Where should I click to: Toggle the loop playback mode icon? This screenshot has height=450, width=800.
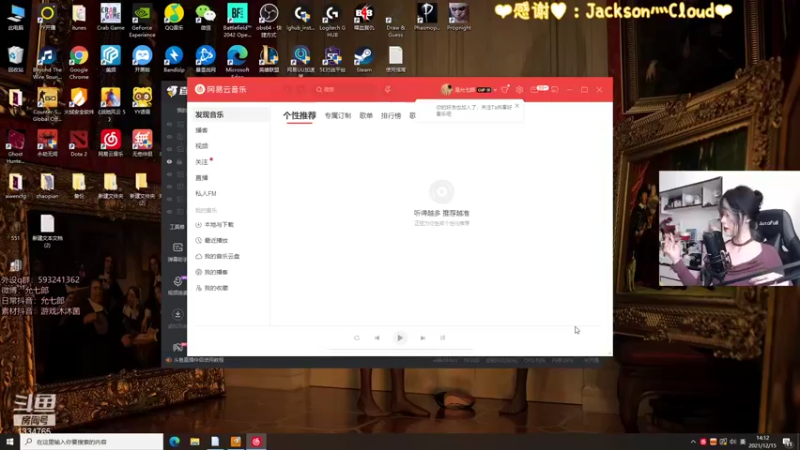point(357,338)
